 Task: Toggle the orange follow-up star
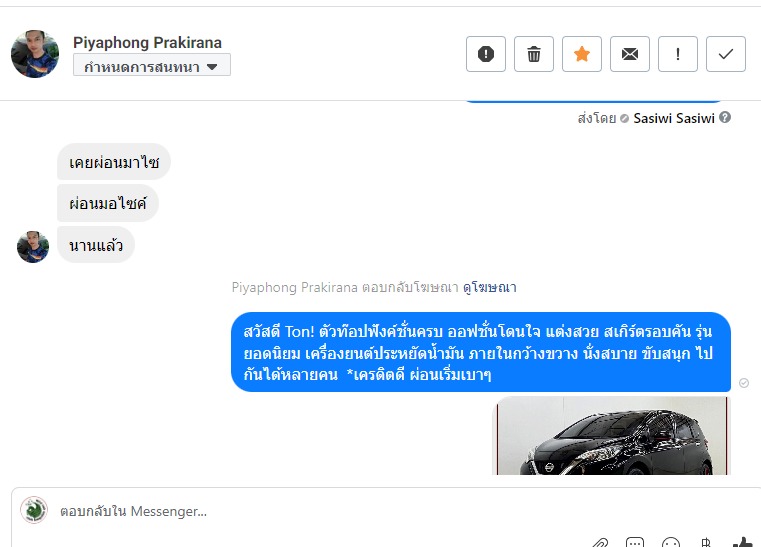tap(582, 54)
